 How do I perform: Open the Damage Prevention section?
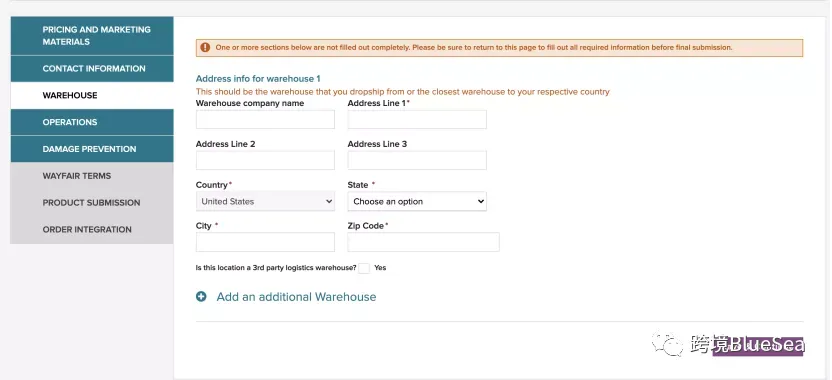92,149
